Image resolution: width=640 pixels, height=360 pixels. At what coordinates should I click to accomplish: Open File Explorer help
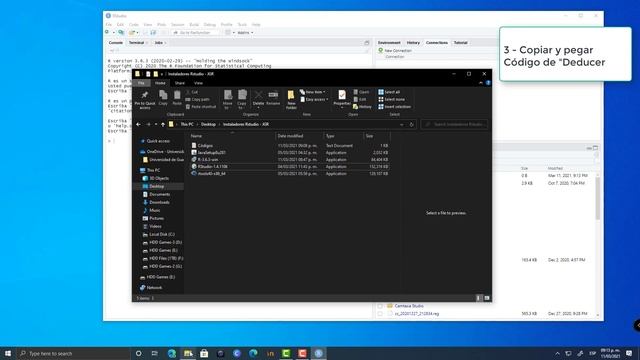click(x=488, y=83)
